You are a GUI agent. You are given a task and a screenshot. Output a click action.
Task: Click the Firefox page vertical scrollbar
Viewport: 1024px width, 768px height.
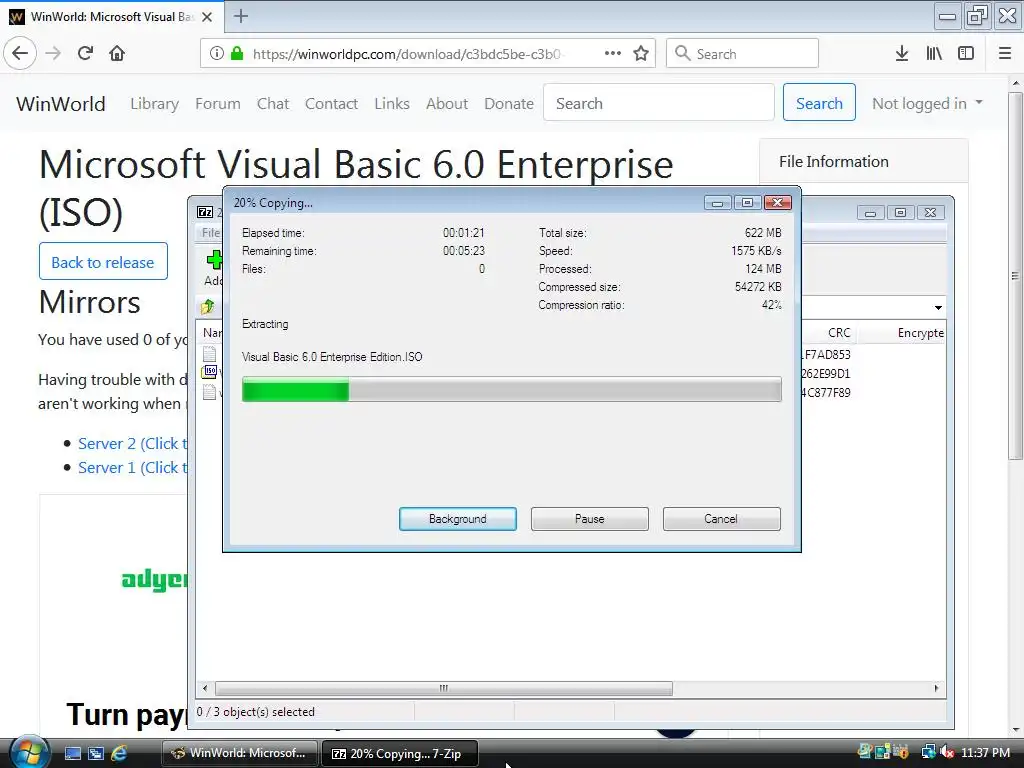tap(1015, 275)
